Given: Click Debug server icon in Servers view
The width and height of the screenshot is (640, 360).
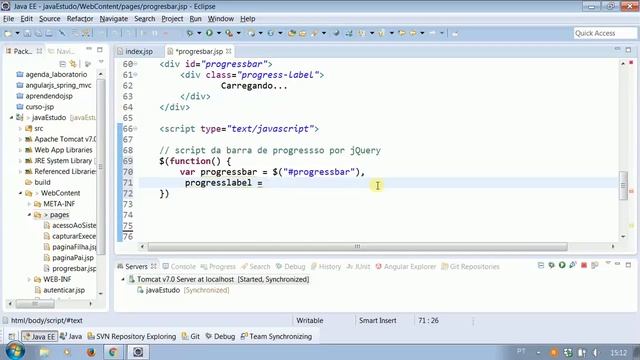Looking at the screenshot, I should (x=551, y=265).
